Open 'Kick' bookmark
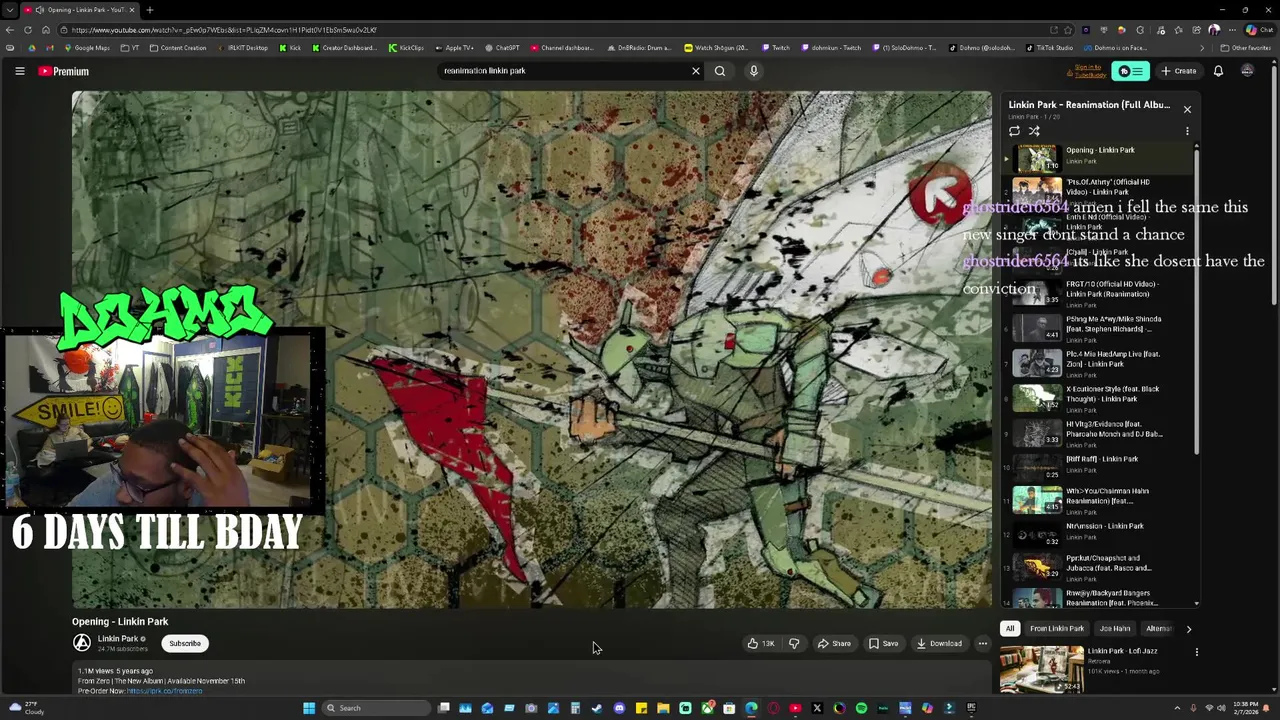1280x720 pixels. (290, 48)
